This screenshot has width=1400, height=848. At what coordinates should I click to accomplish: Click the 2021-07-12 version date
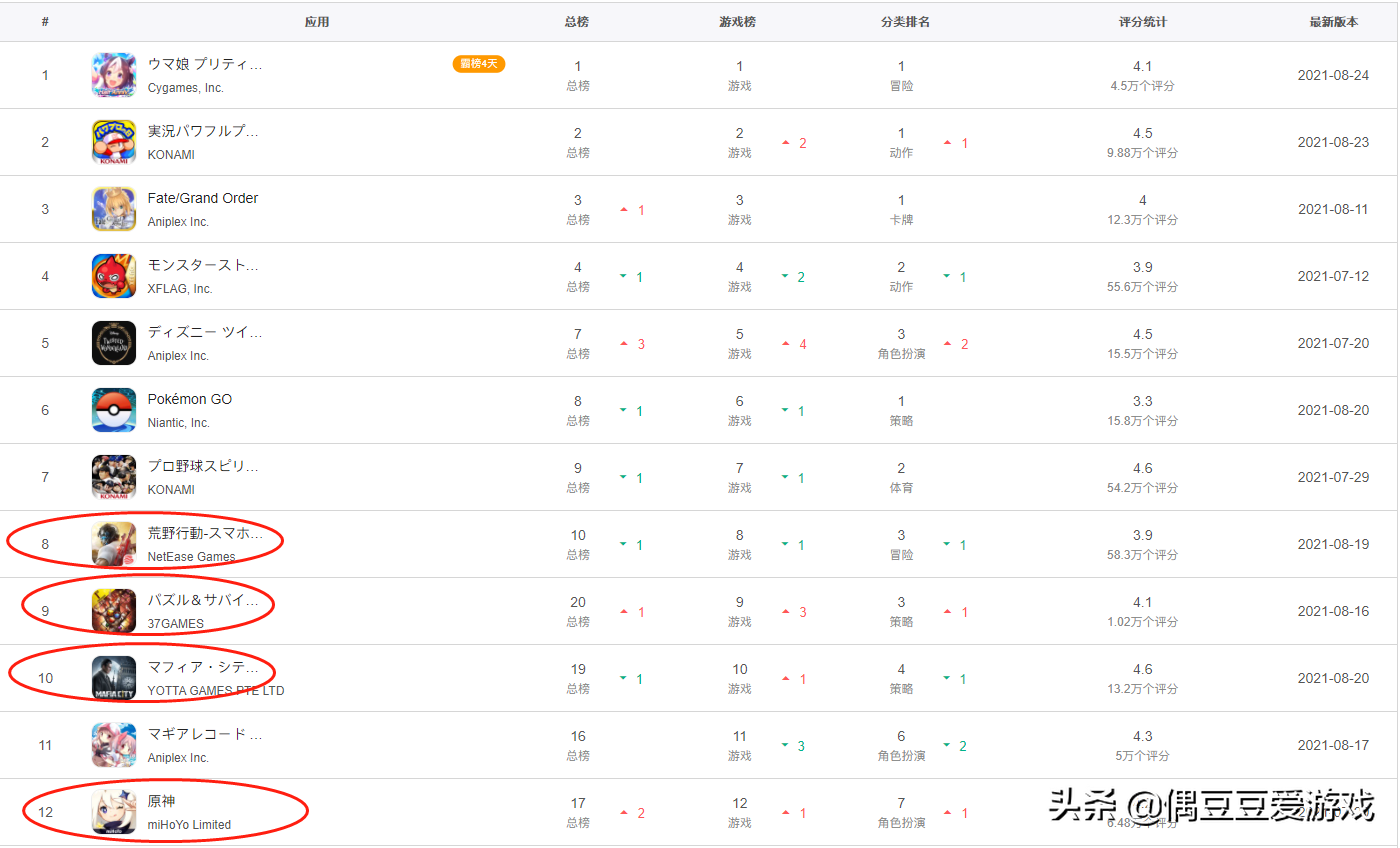click(1334, 276)
